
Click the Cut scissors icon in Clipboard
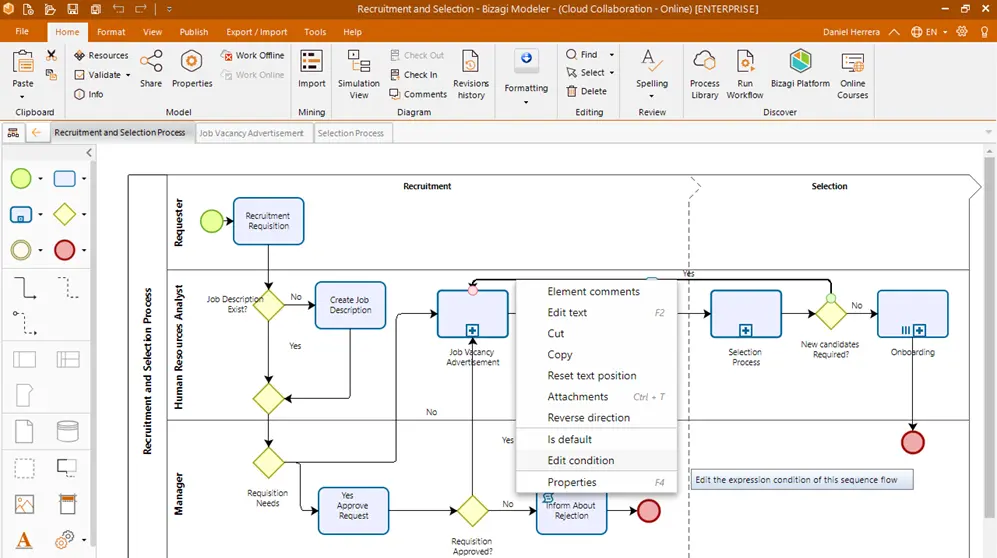(52, 55)
